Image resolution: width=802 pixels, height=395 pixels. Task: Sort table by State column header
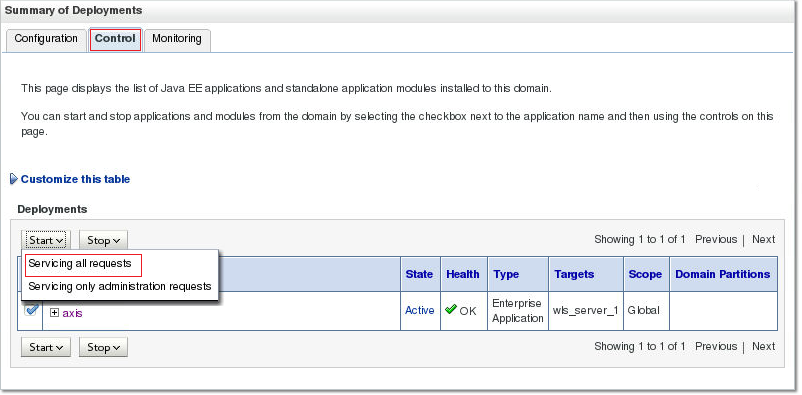419,274
